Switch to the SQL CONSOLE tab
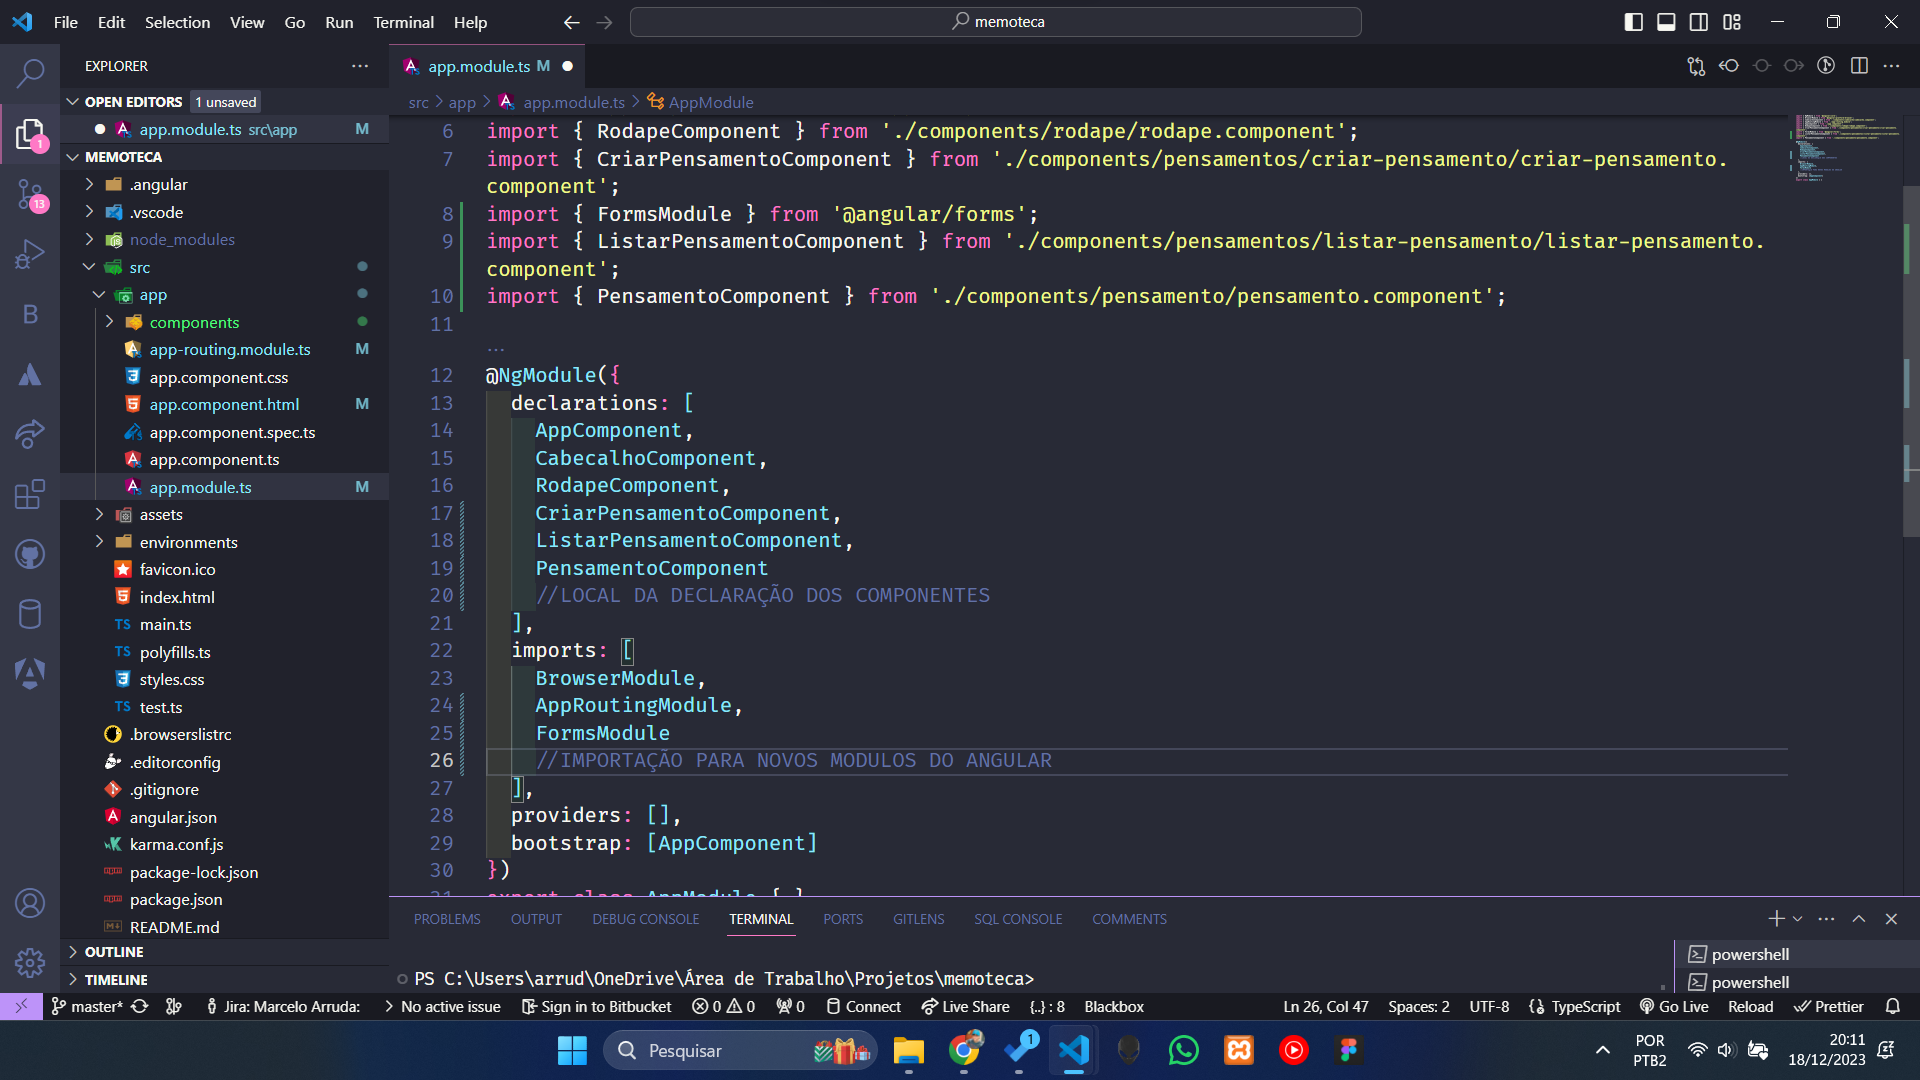Viewport: 1920px width, 1080px height. click(x=1018, y=919)
